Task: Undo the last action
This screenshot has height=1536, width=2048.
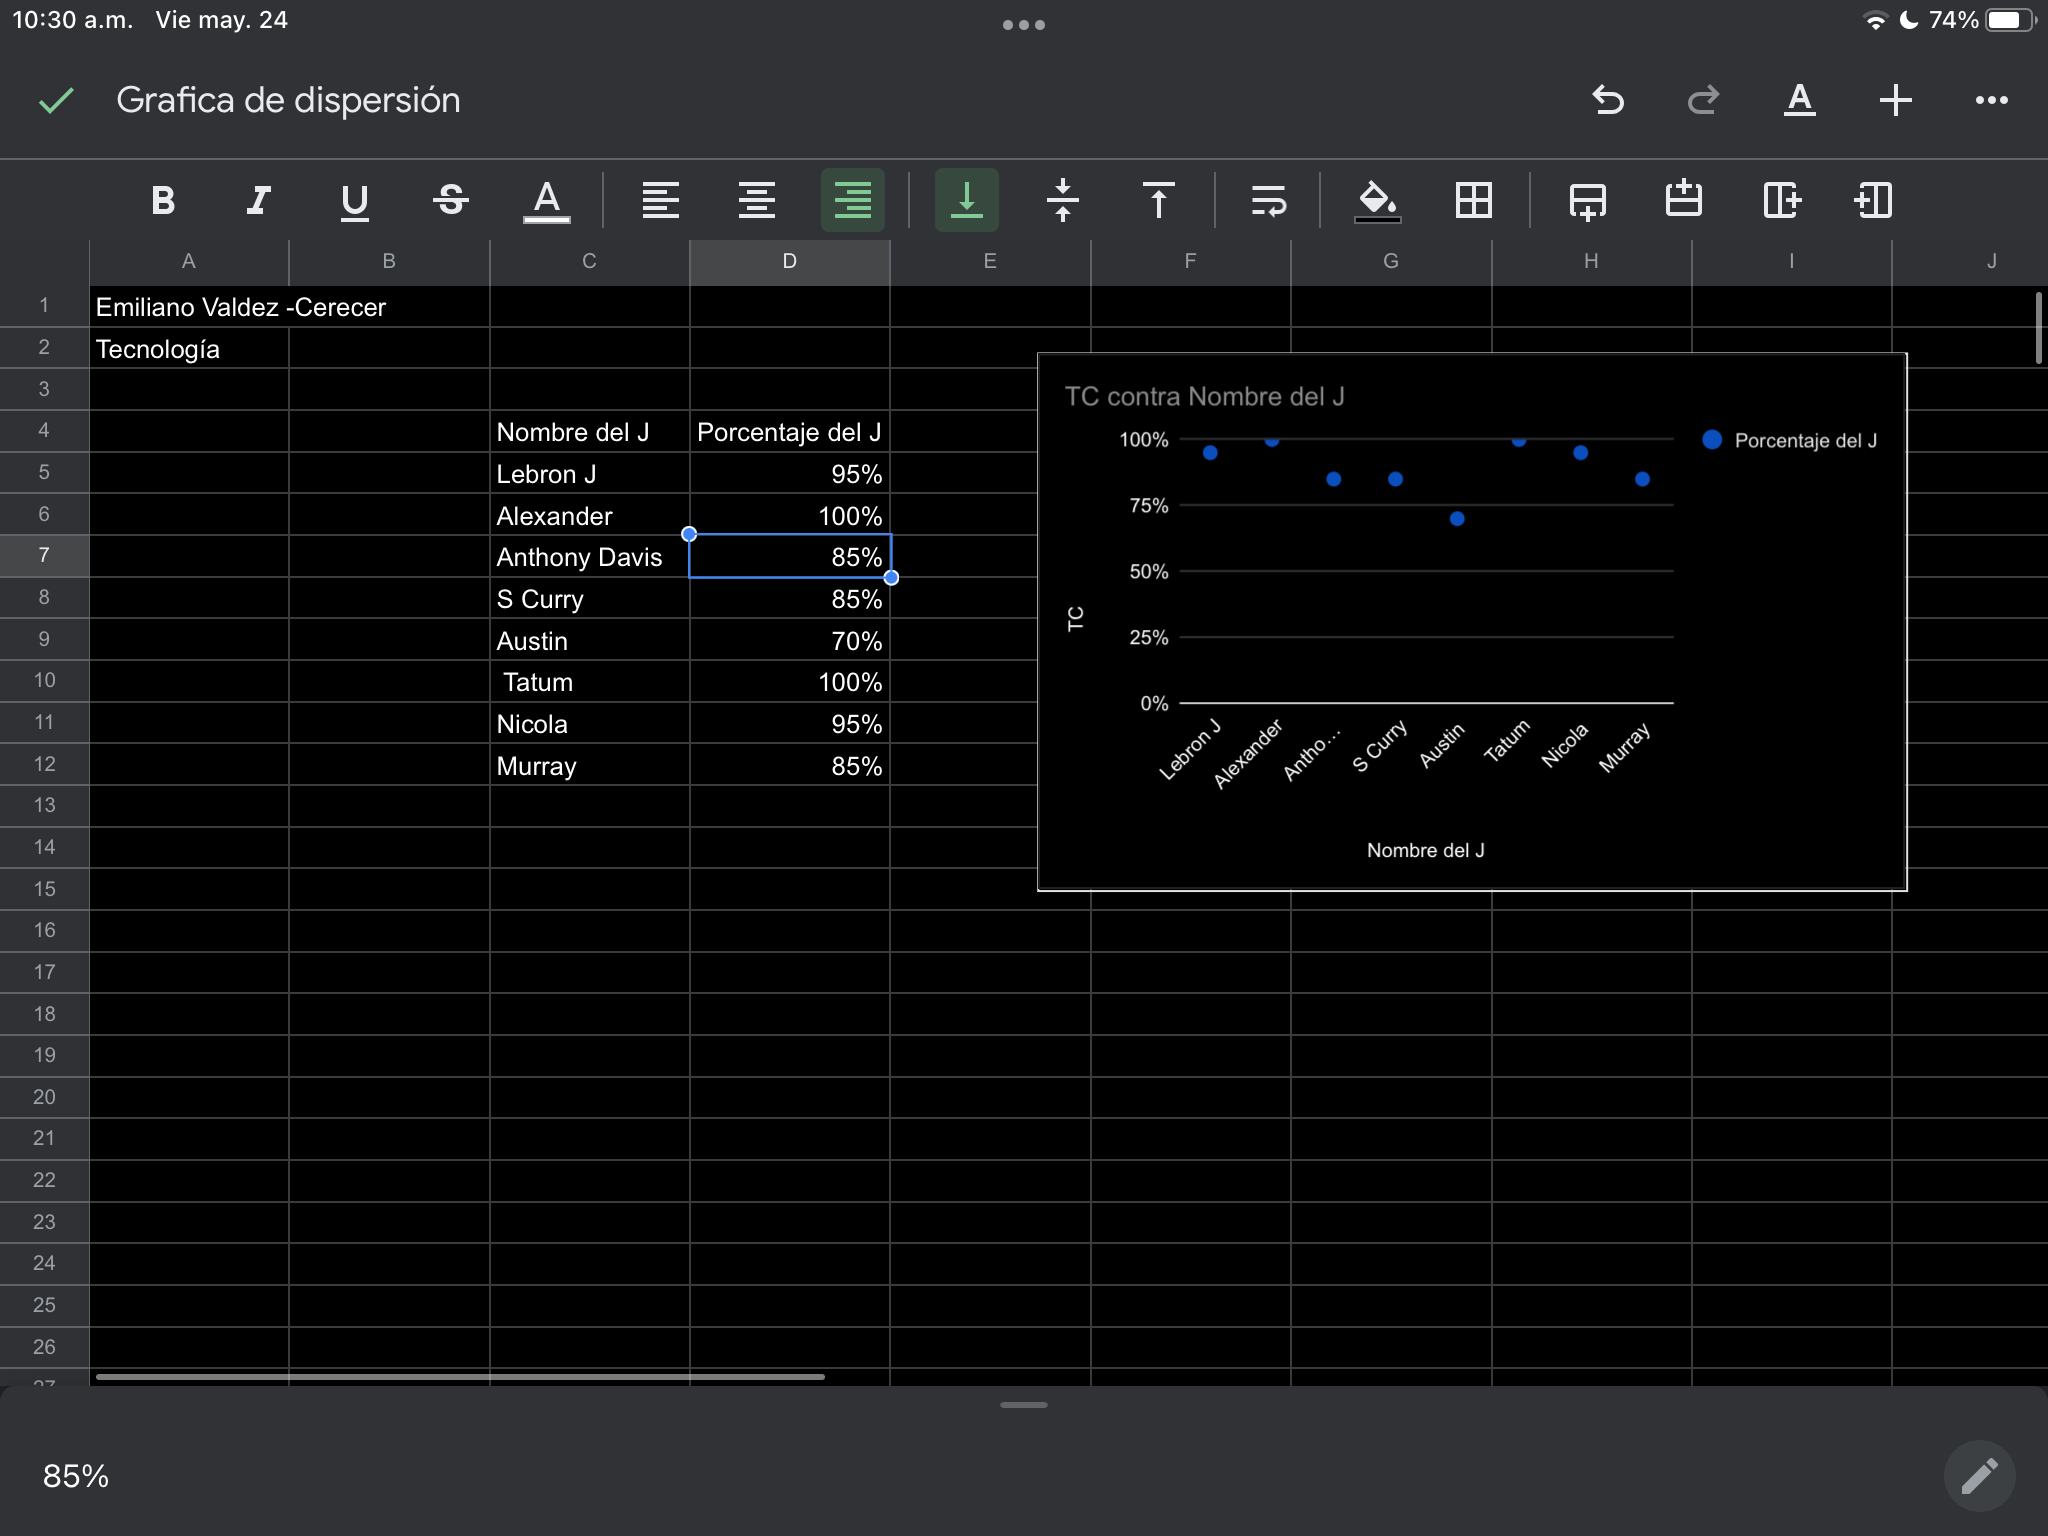Action: coord(1607,100)
